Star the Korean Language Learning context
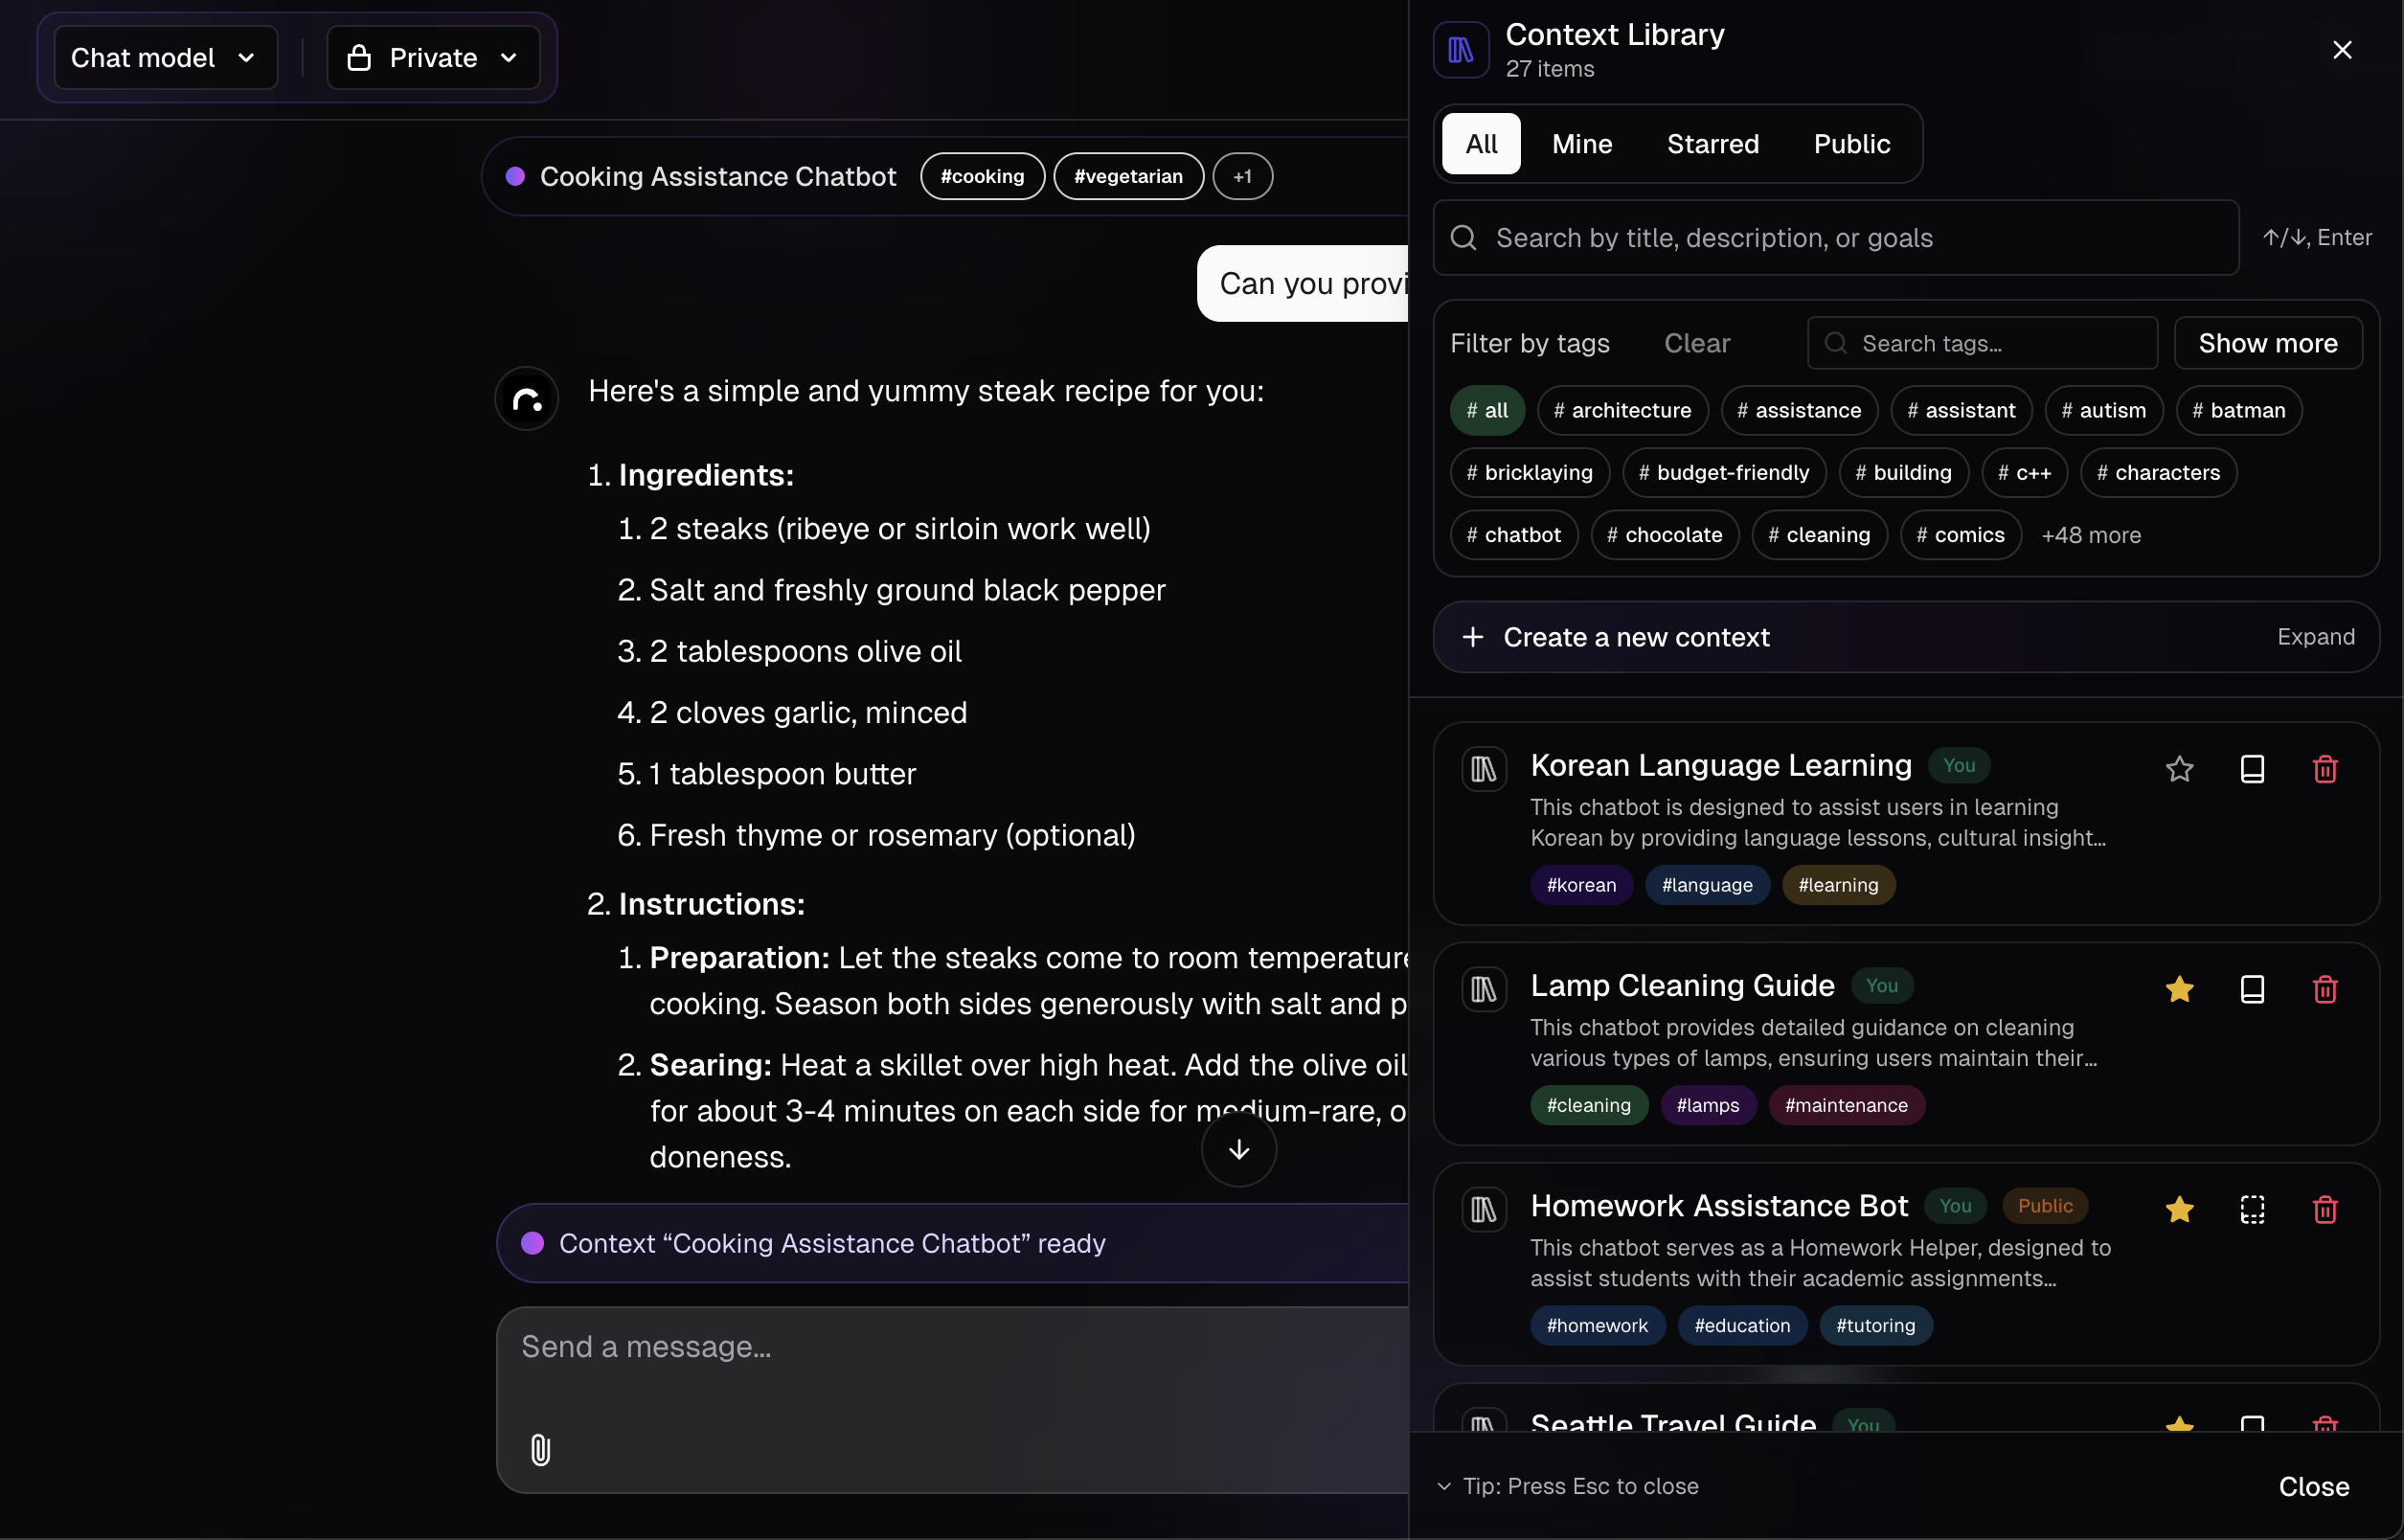The image size is (2404, 1540). (x=2179, y=769)
